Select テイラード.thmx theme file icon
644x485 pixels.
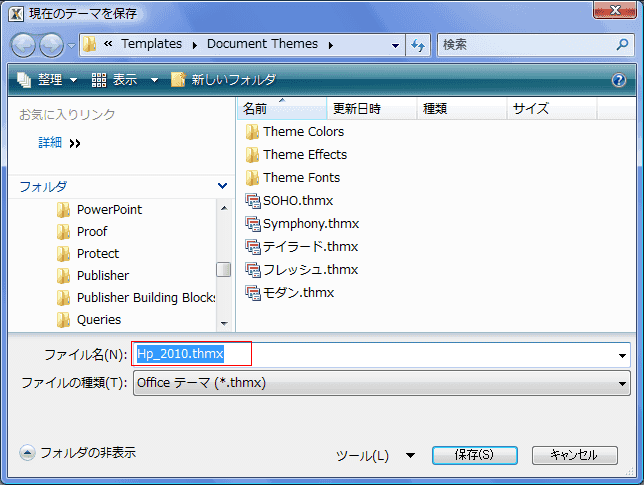coord(253,247)
